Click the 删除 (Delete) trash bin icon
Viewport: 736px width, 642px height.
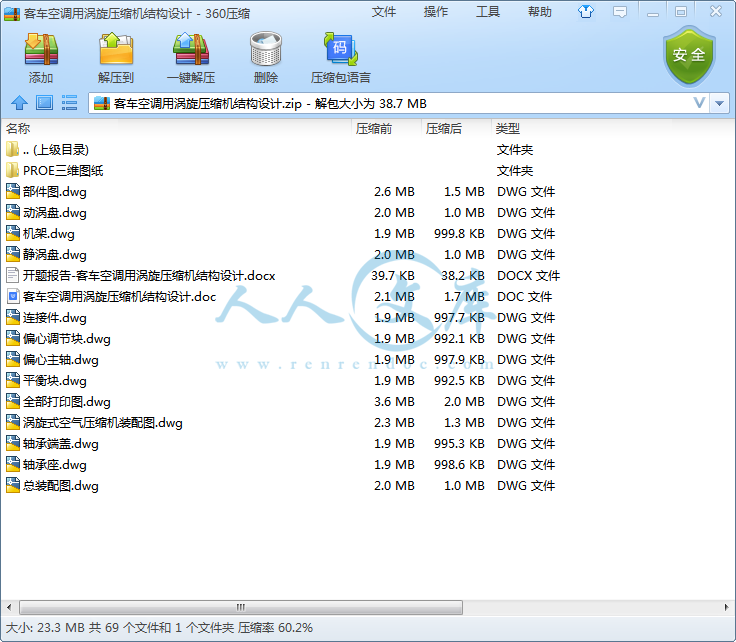266,49
